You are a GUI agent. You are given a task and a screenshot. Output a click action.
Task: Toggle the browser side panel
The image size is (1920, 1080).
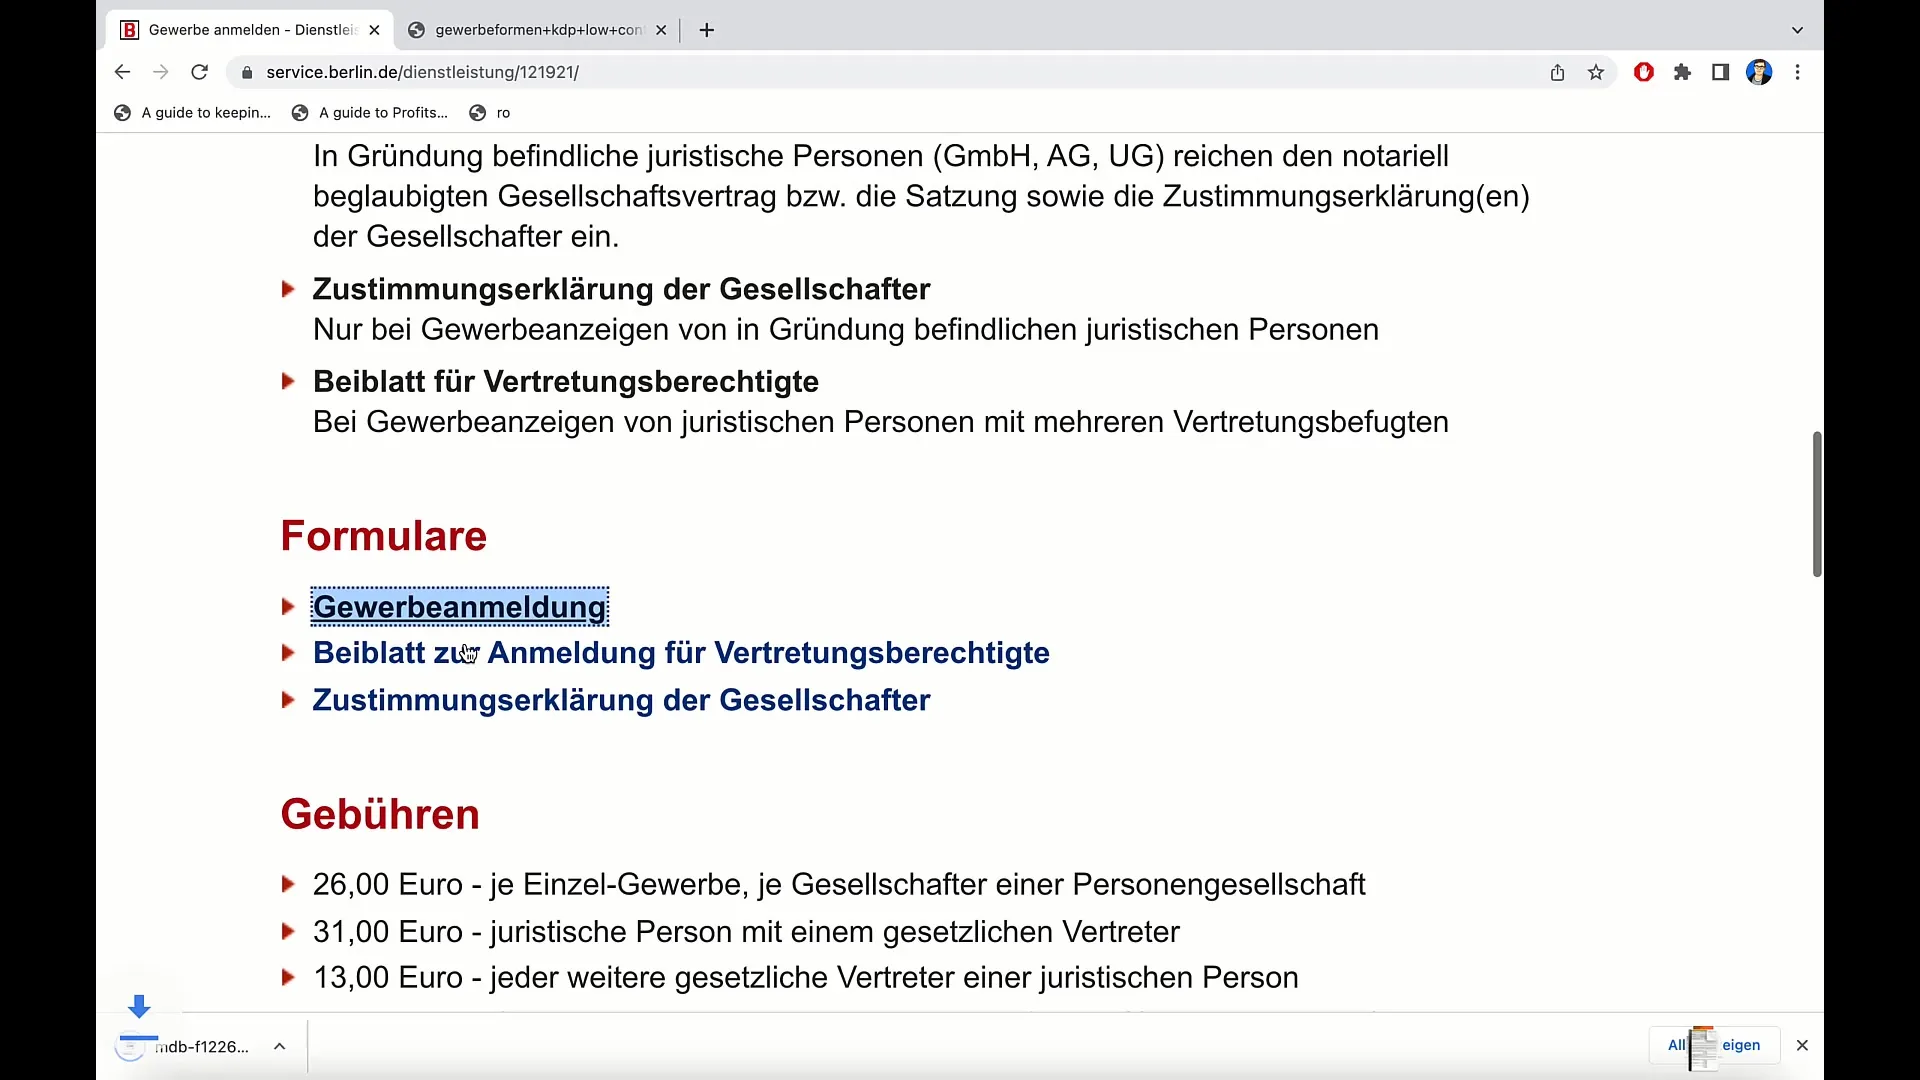click(x=1720, y=72)
